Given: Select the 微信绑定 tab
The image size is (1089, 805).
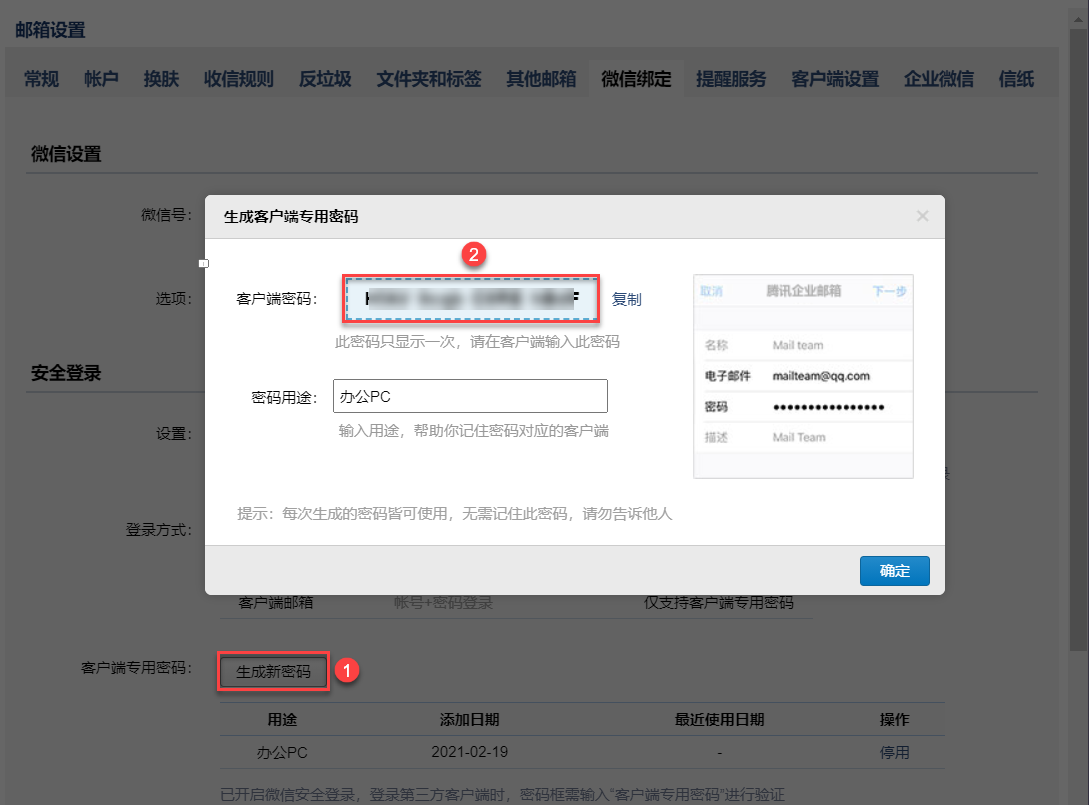Looking at the screenshot, I should pyautogui.click(x=636, y=79).
